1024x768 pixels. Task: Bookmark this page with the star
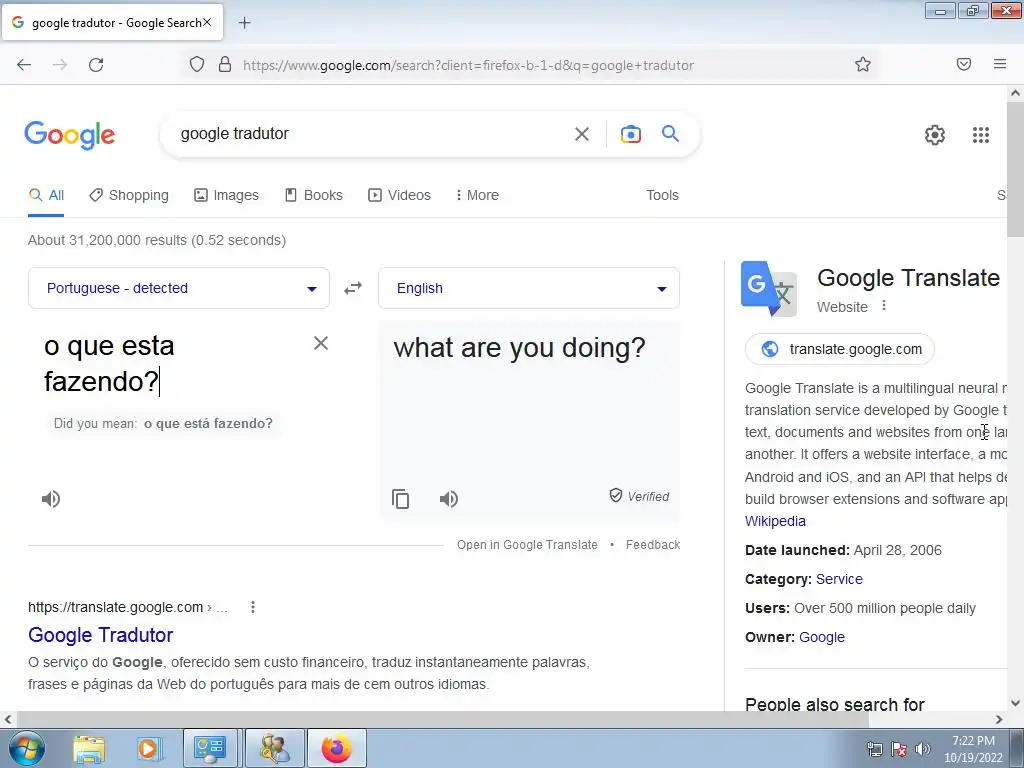pyautogui.click(x=863, y=65)
